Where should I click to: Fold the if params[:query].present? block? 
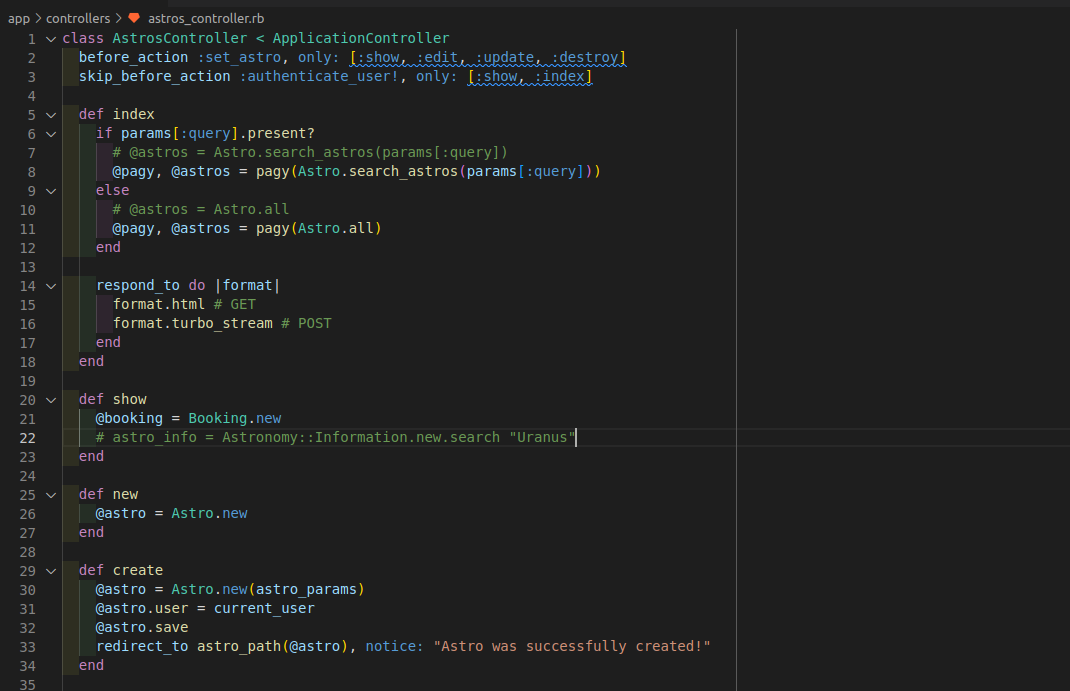(x=50, y=133)
